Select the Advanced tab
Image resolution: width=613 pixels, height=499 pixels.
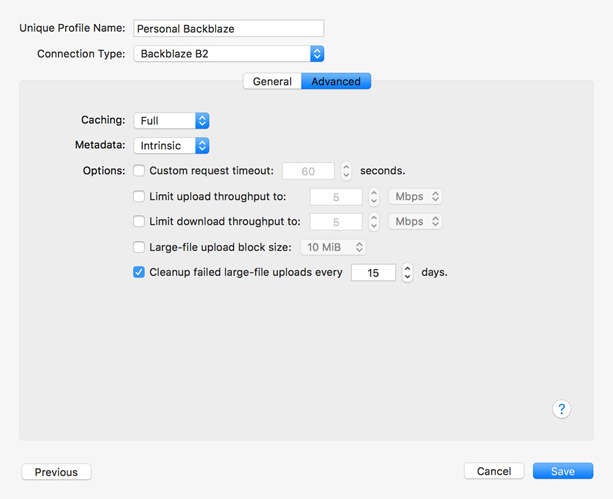click(x=336, y=81)
